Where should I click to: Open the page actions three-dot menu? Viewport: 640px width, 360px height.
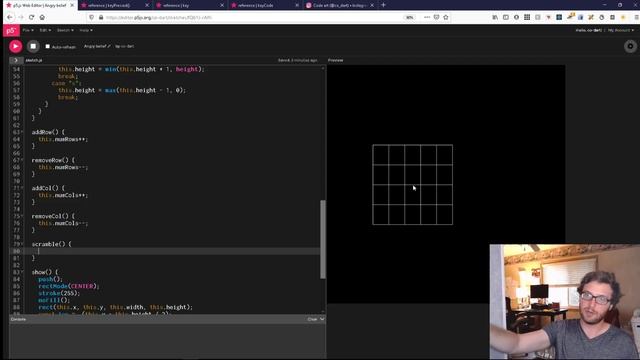pos(427,18)
